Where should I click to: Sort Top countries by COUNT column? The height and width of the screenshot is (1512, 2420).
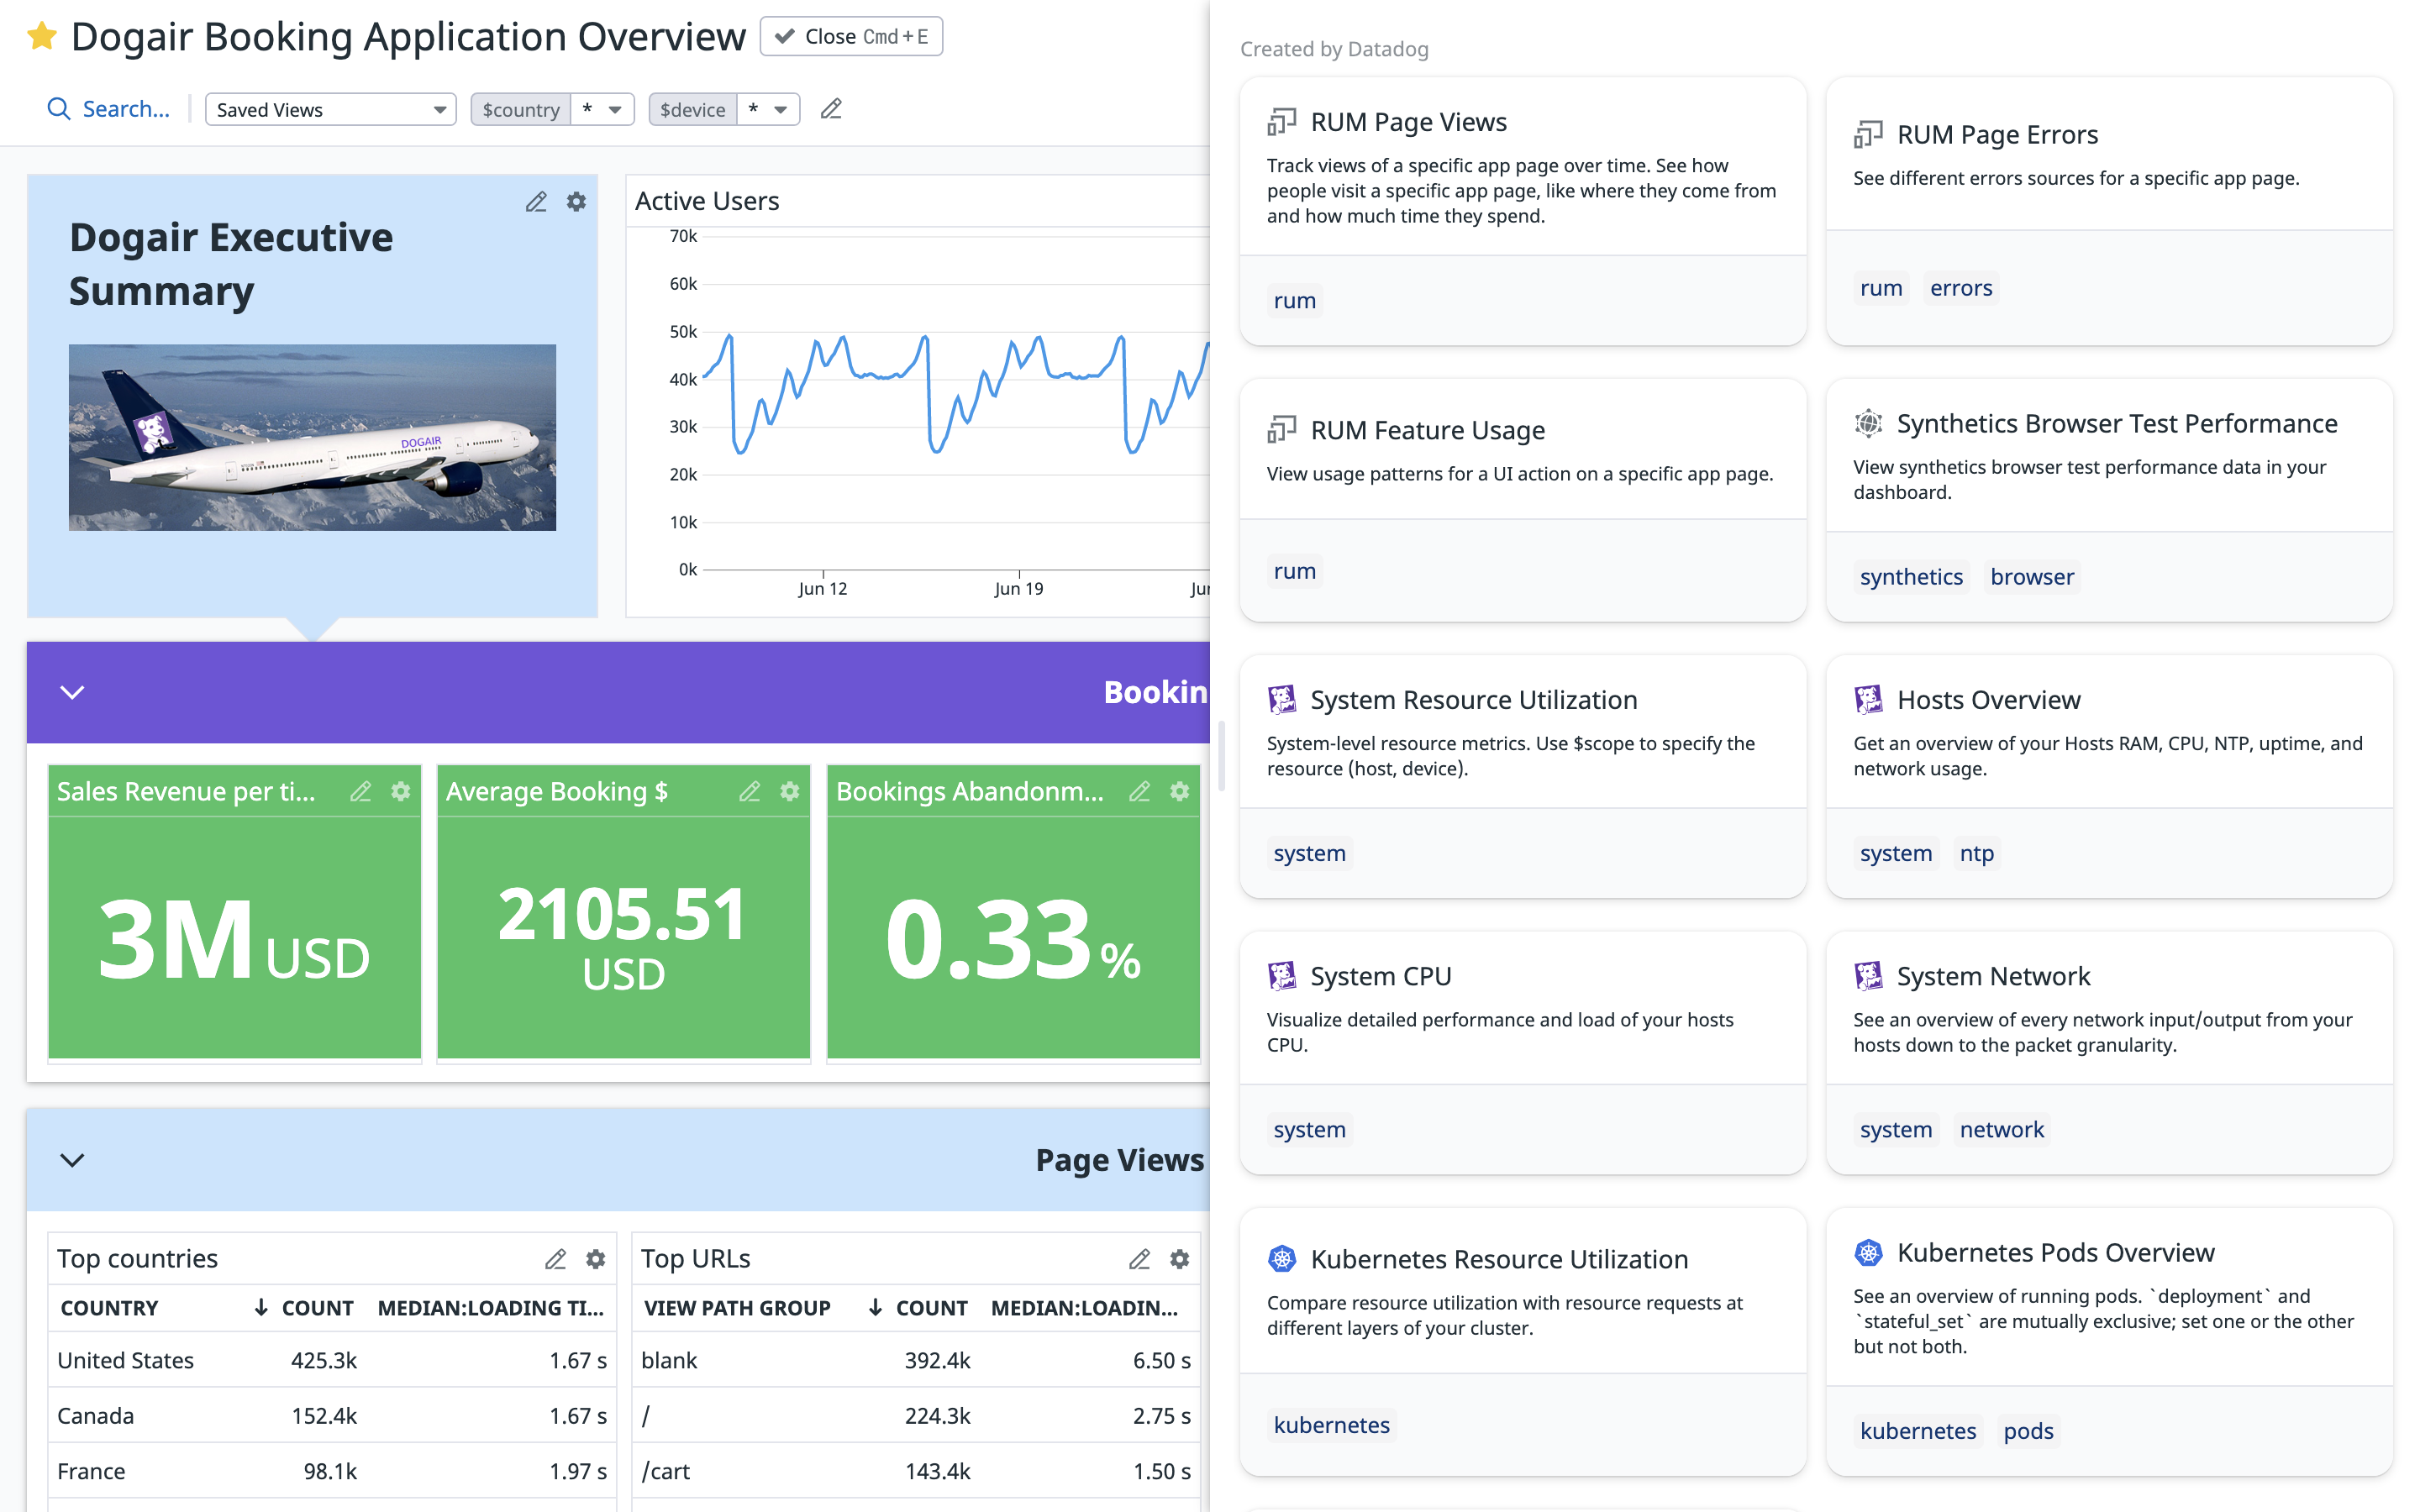[x=316, y=1307]
